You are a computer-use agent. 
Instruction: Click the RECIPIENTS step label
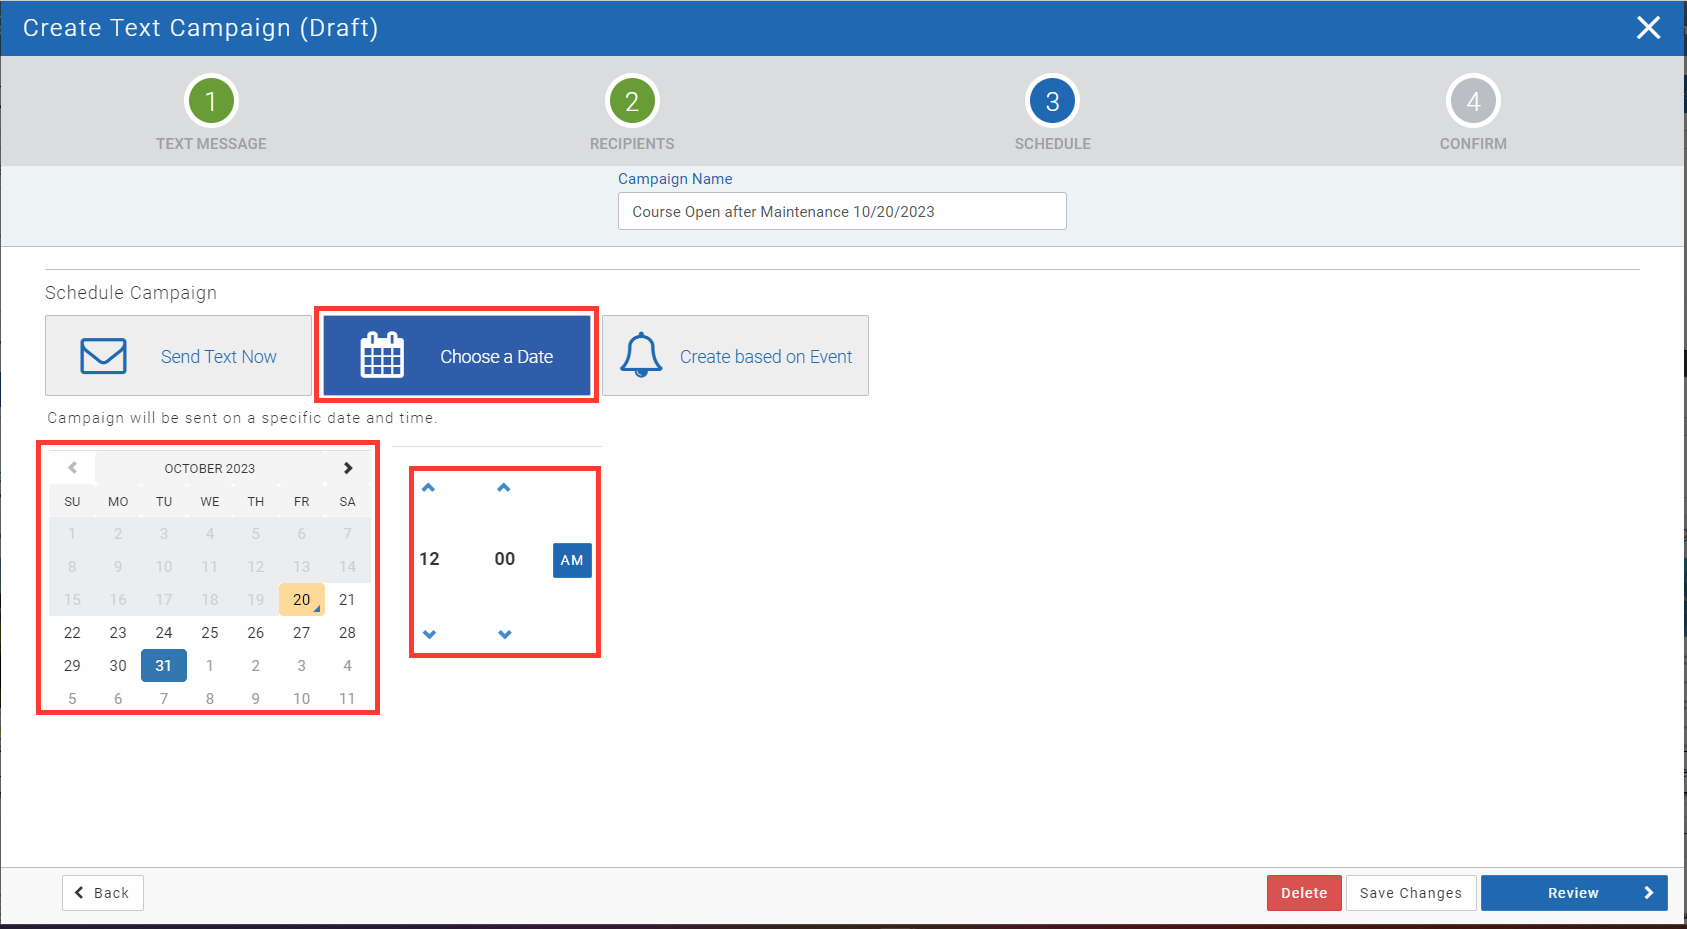point(632,144)
